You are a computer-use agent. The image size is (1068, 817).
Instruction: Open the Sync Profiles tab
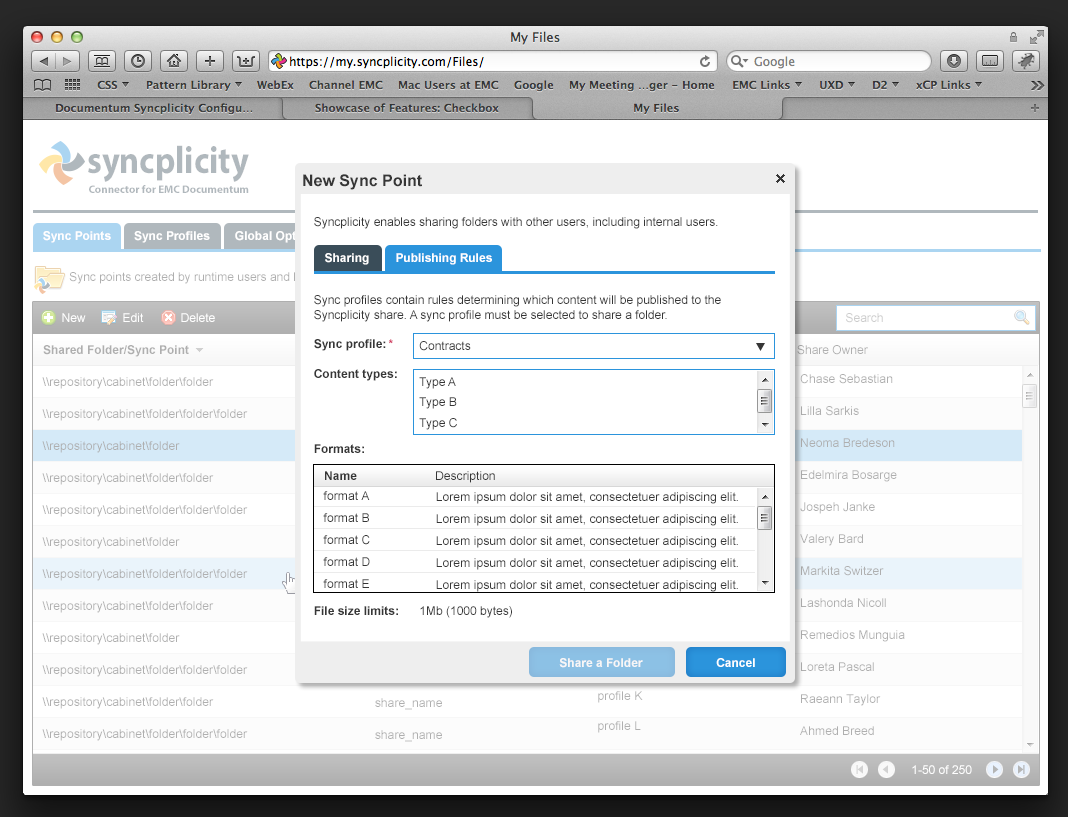172,236
